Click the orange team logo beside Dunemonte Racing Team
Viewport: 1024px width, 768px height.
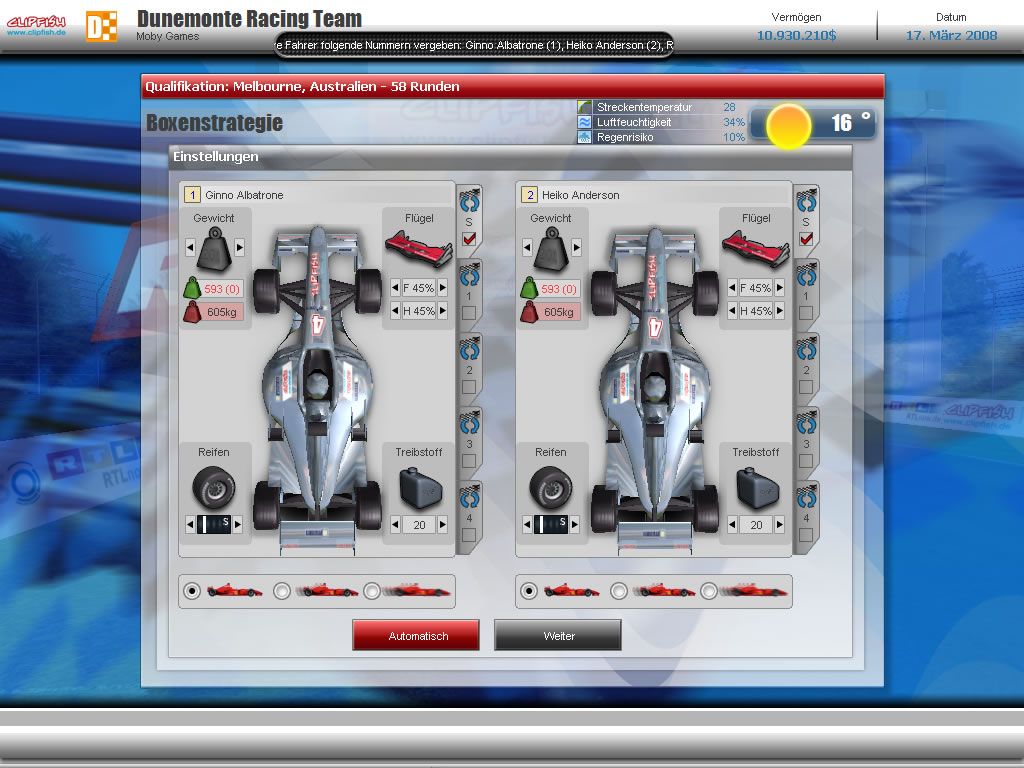[x=101, y=26]
